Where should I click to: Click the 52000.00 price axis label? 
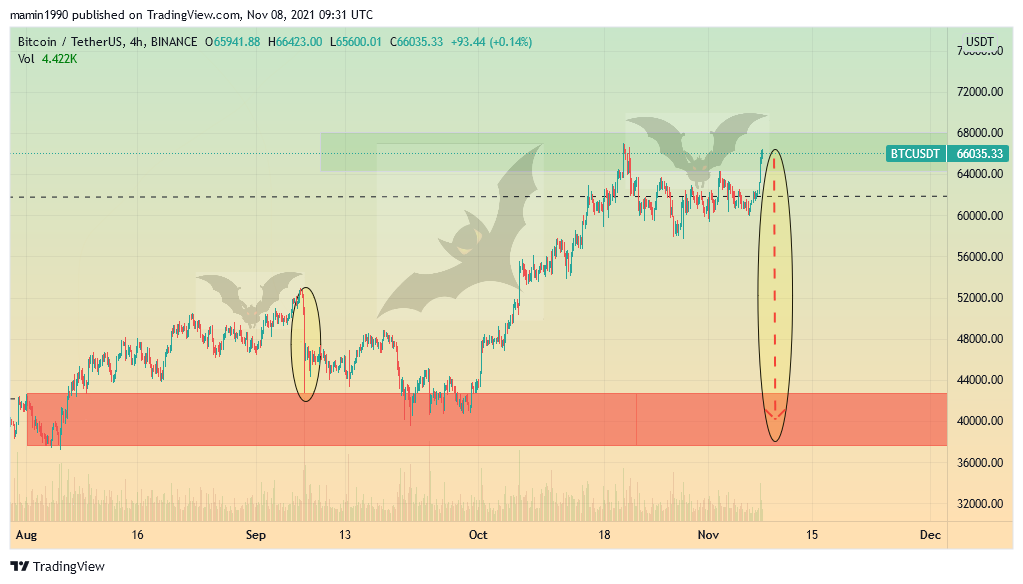click(979, 298)
